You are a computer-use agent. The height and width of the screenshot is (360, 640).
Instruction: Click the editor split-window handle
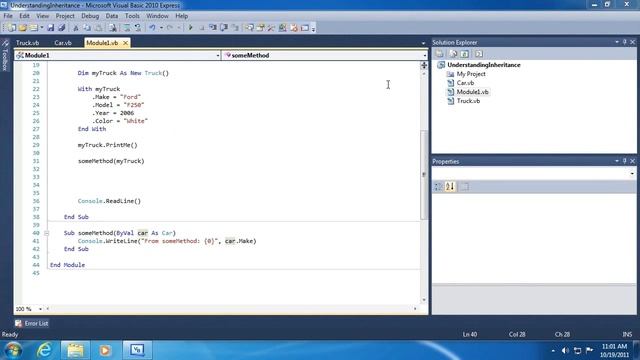coord(424,65)
